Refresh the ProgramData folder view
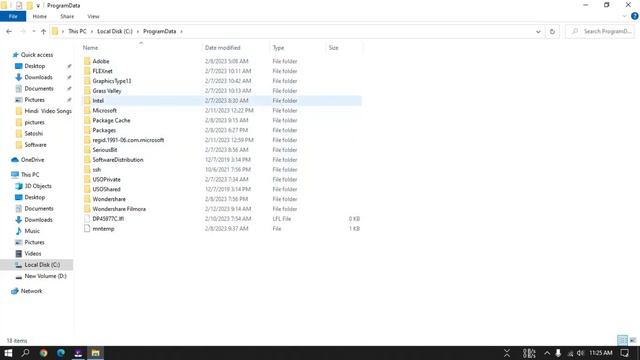The image size is (640, 360). 552,31
